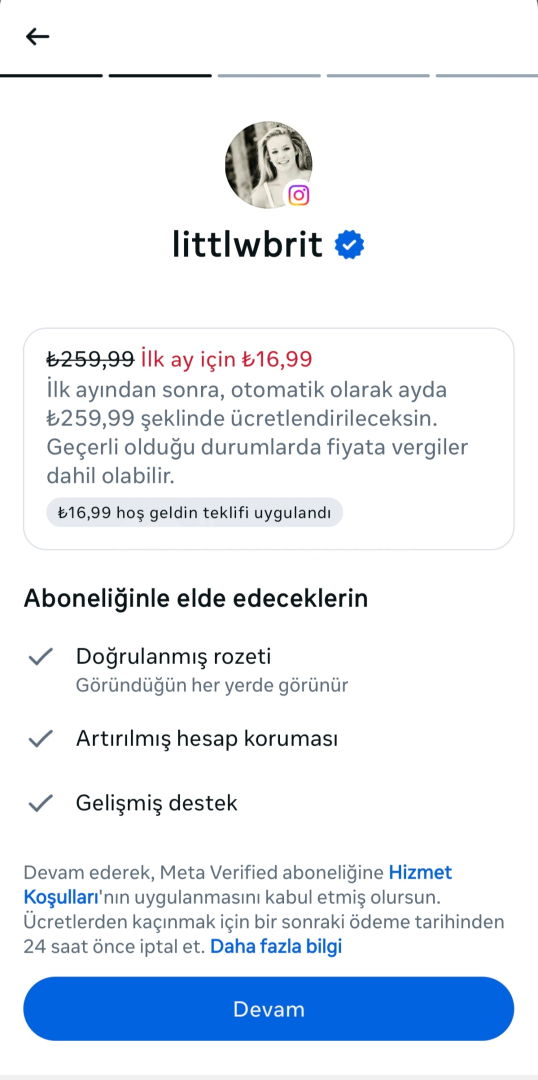Tap the hoş geldin teklifi uygulandı chip
The width and height of the screenshot is (538, 1080).
(x=194, y=512)
